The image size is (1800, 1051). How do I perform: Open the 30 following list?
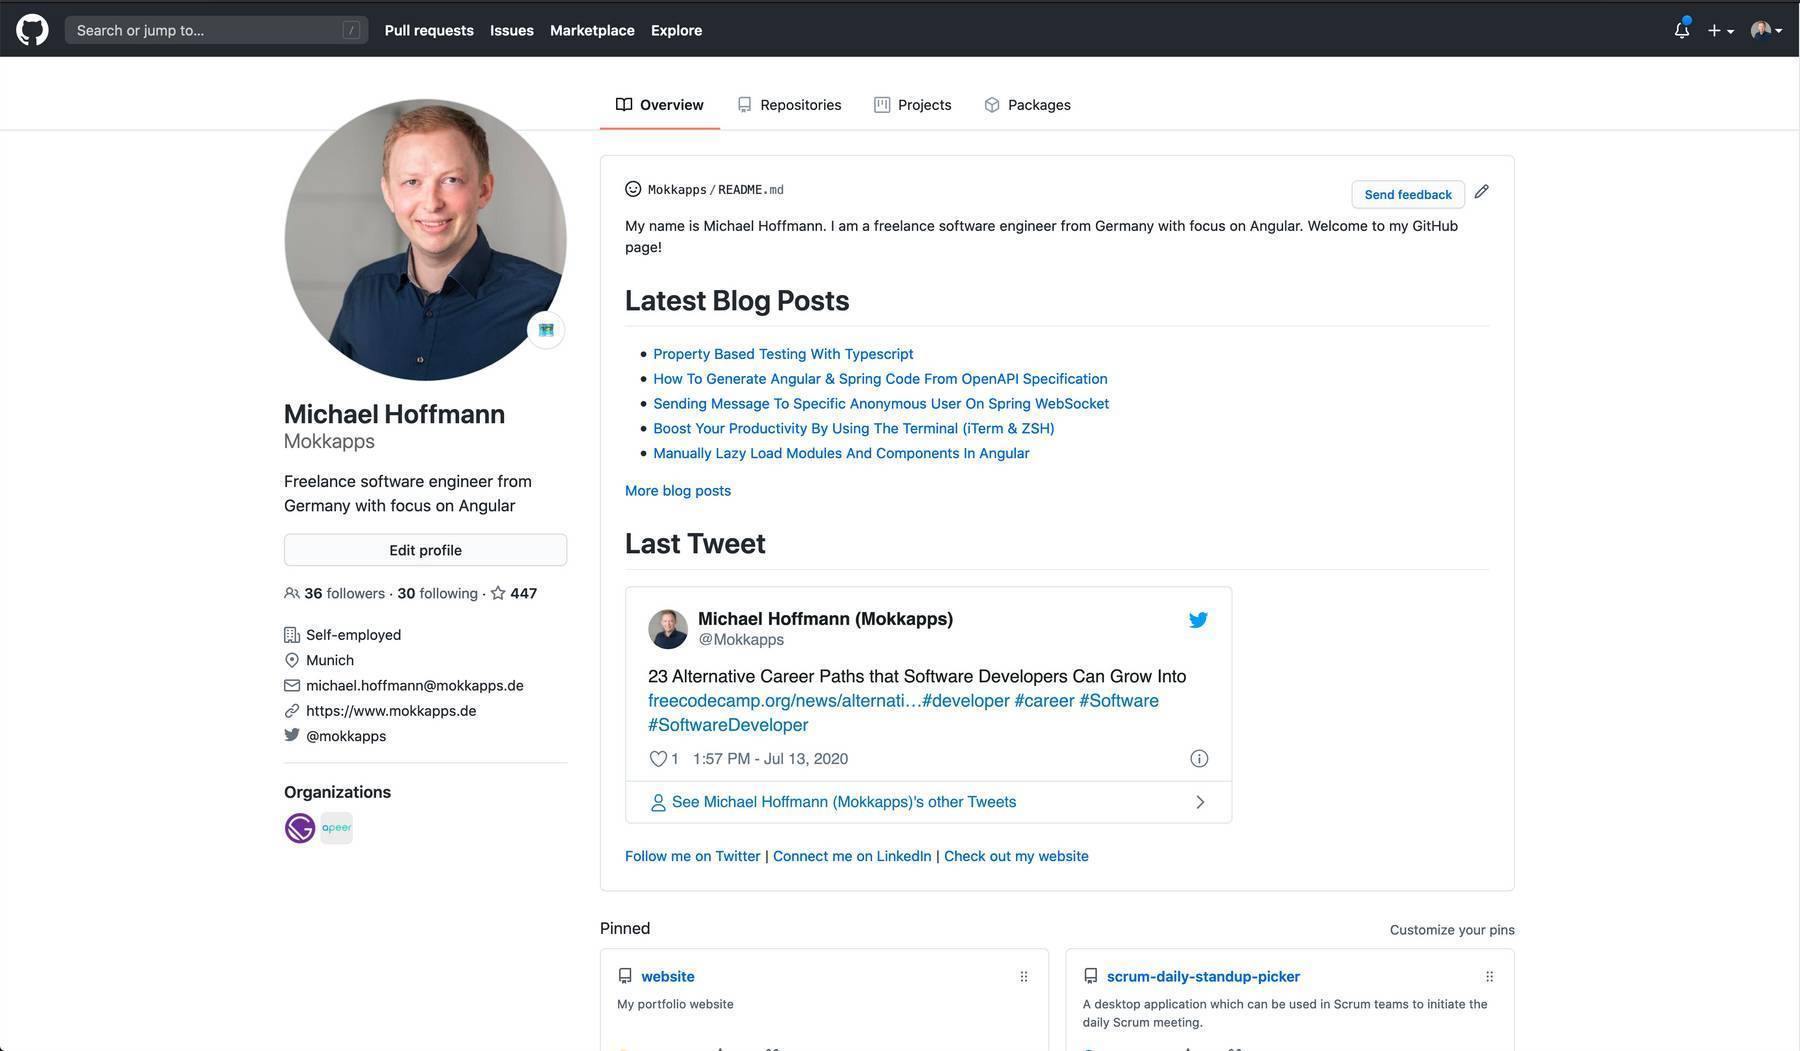[x=437, y=593]
